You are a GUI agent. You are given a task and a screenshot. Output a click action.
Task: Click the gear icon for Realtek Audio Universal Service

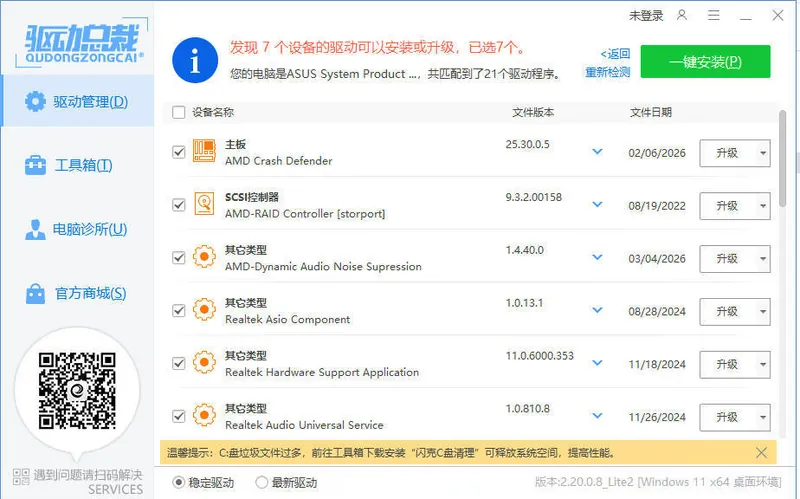pos(204,415)
